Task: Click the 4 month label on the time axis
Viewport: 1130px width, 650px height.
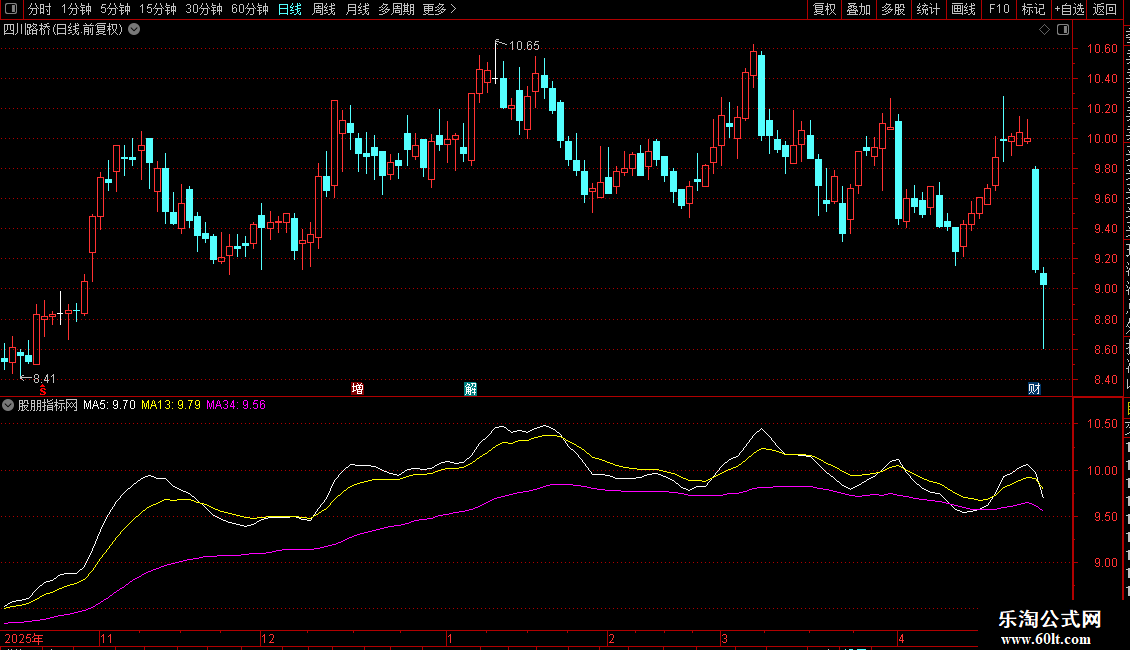Action: [x=901, y=638]
